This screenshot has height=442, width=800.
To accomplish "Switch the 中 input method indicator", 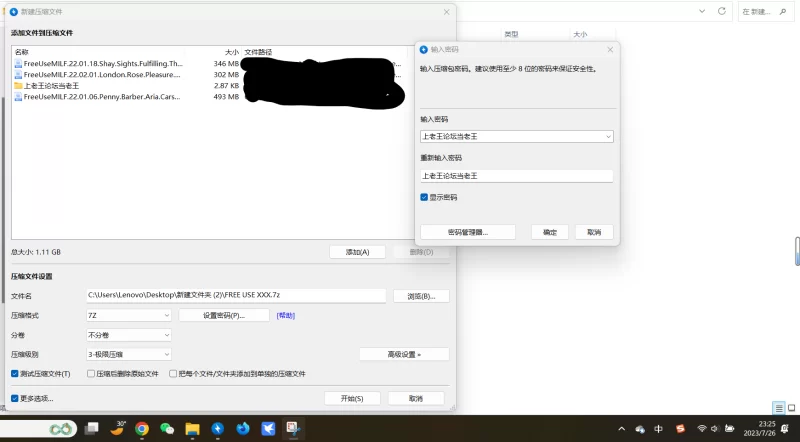I will [659, 429].
